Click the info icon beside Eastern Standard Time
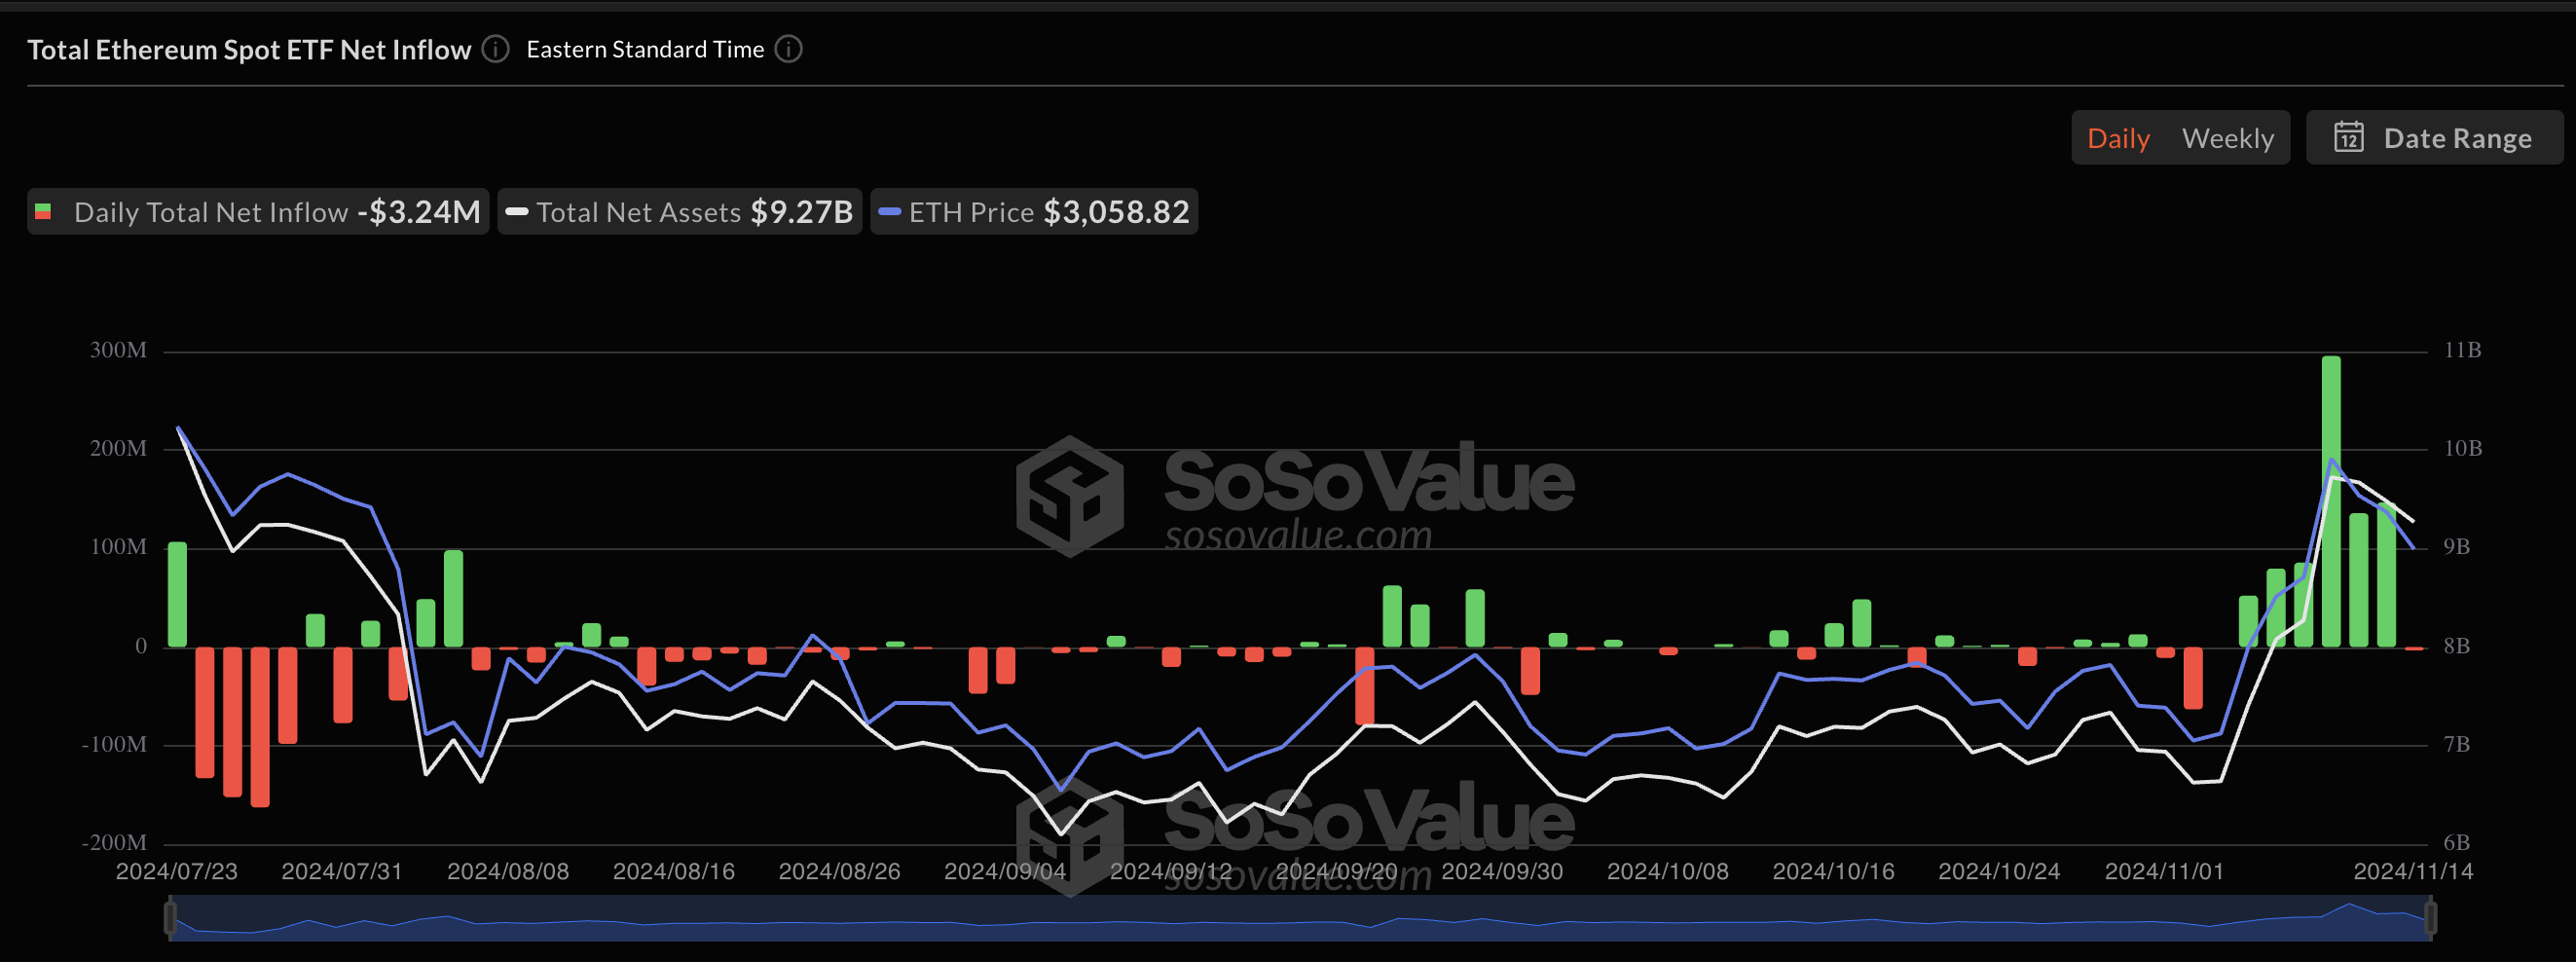Screen dimensions: 2576x962 [x=788, y=49]
